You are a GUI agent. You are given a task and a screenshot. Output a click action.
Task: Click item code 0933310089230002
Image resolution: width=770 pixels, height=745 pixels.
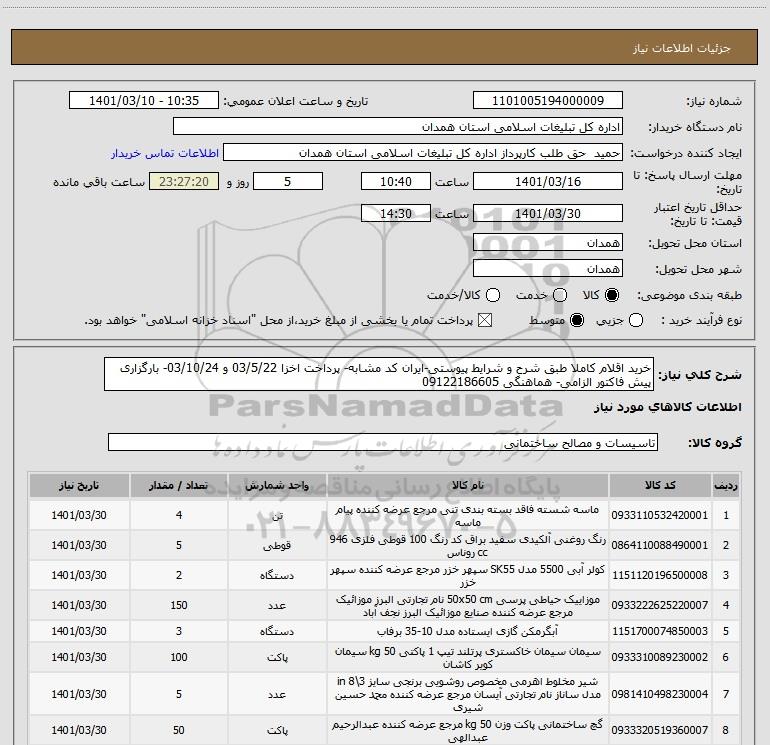click(660, 657)
